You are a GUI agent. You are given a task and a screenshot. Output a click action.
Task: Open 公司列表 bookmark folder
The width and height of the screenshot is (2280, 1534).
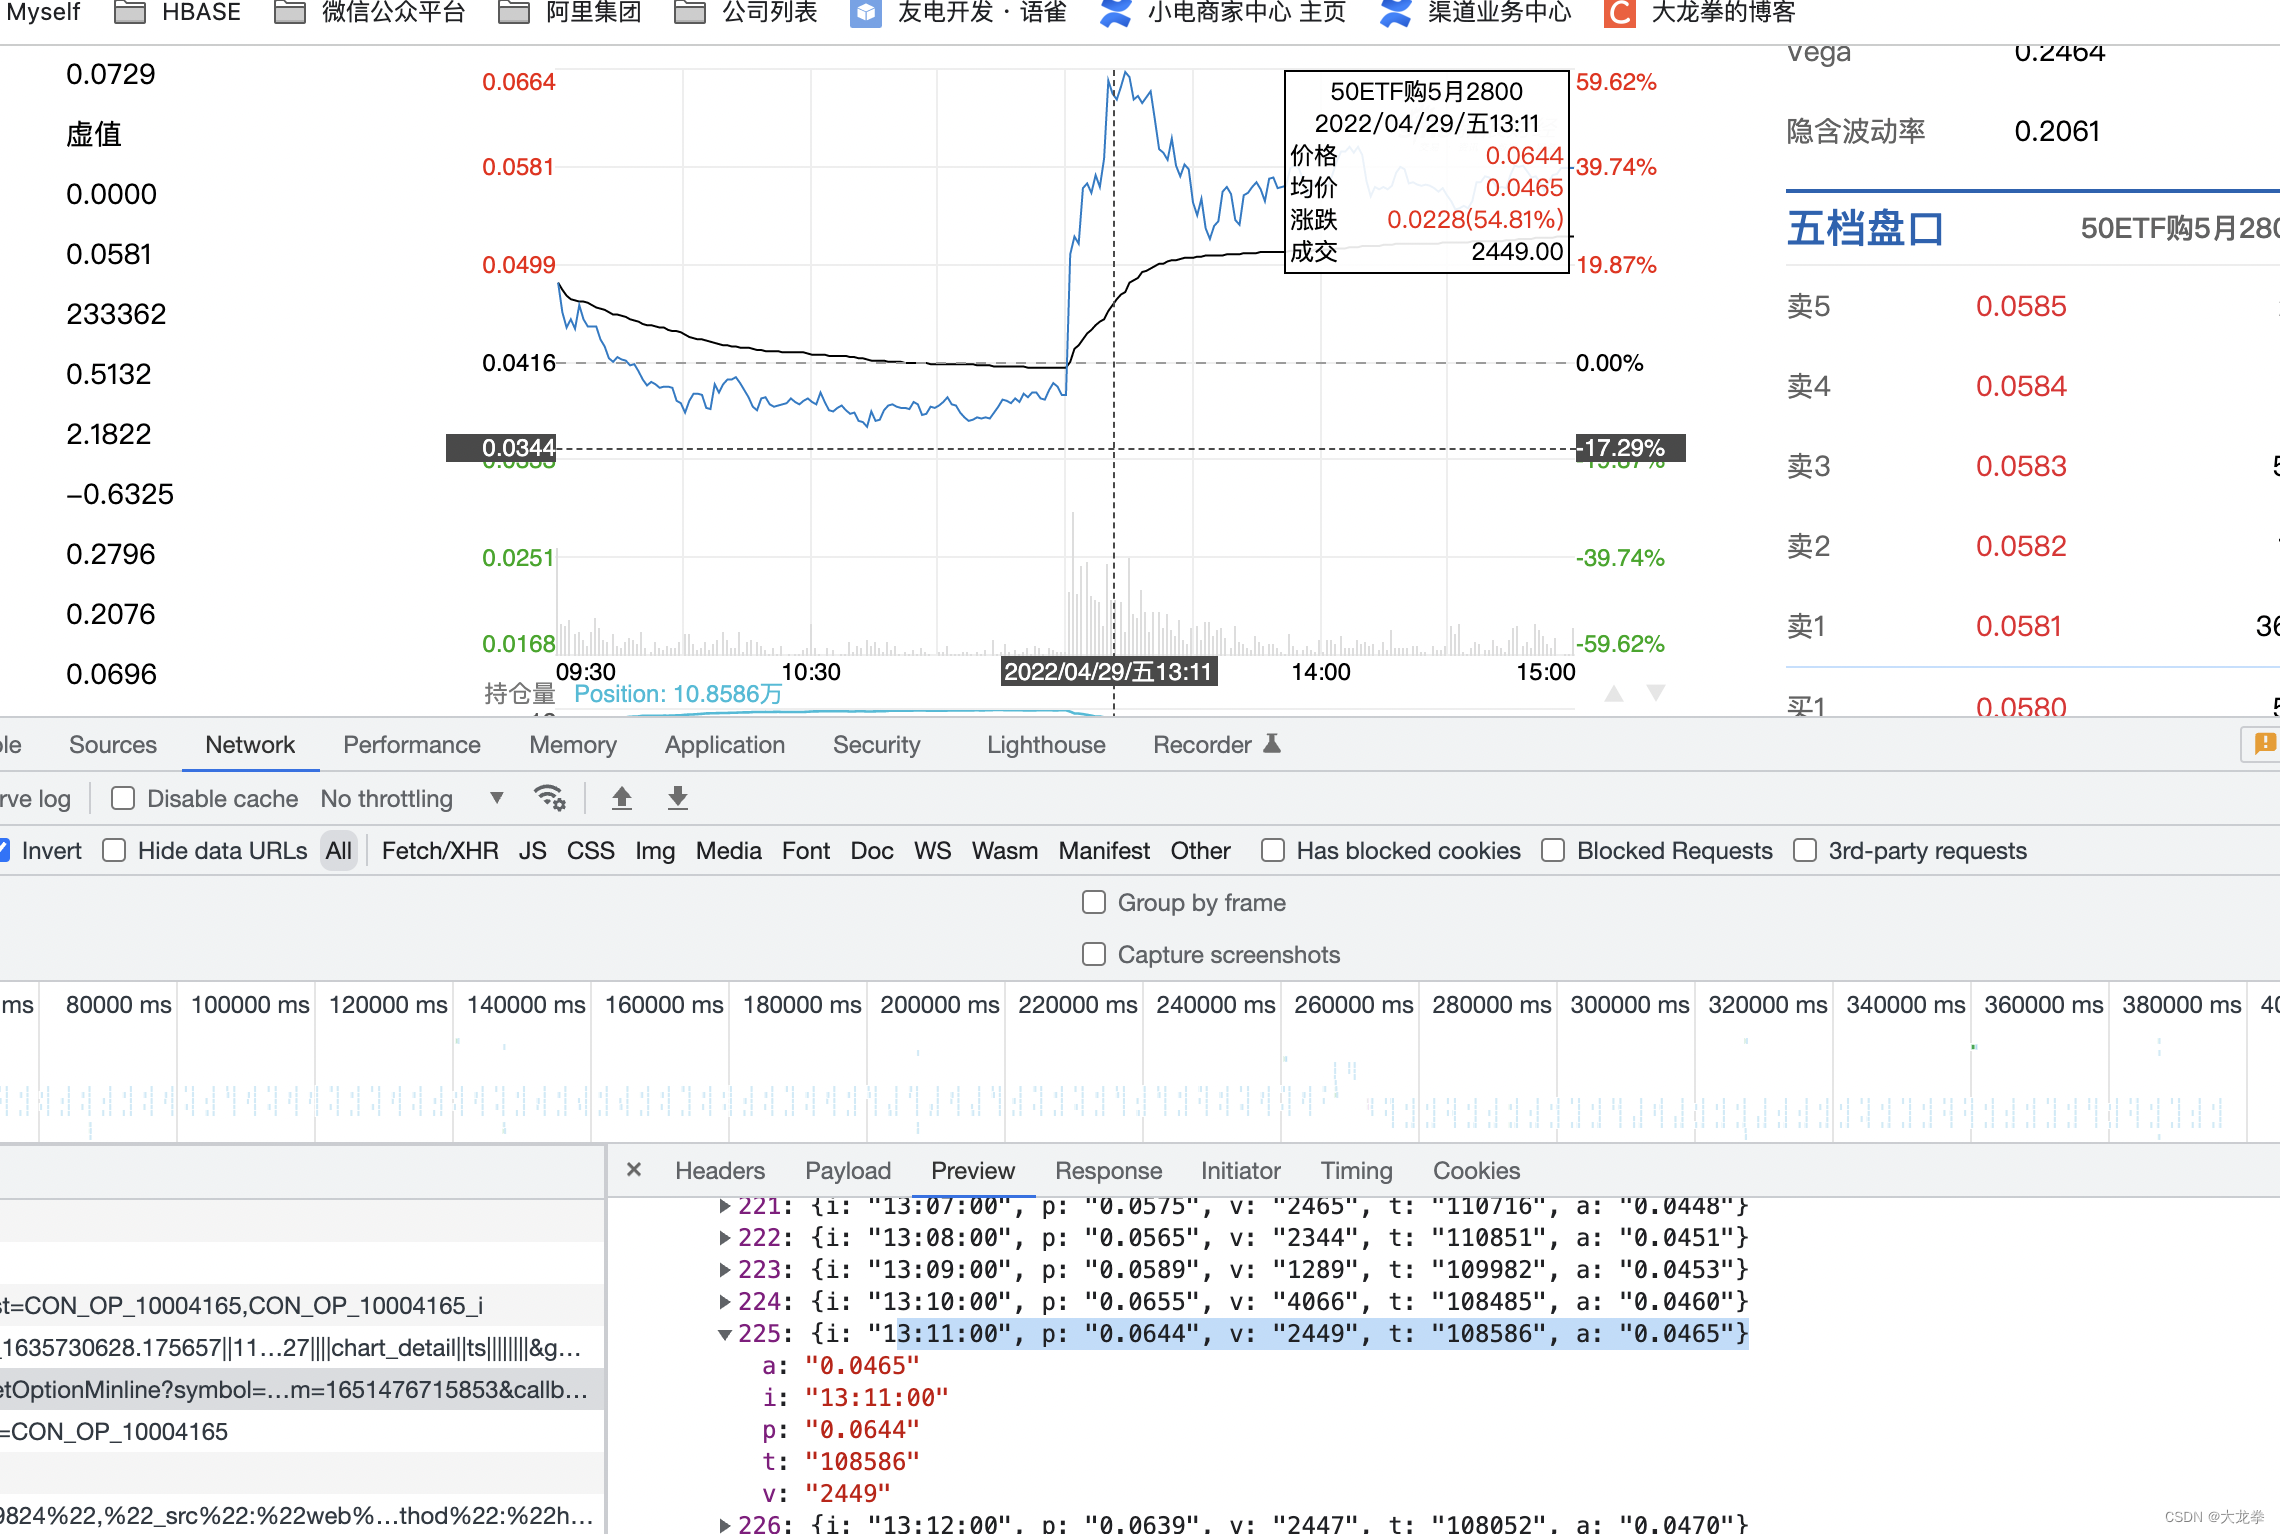tap(746, 12)
